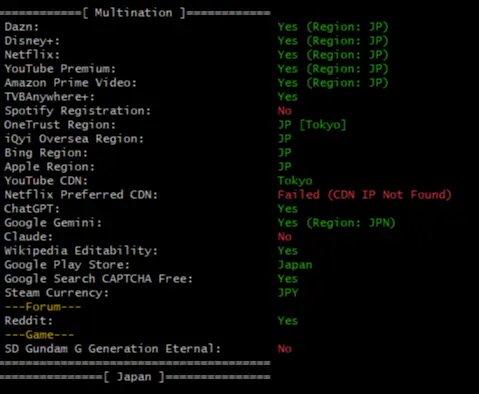
Task: Click the red 'No' beside SD Gundam
Action: click(285, 349)
